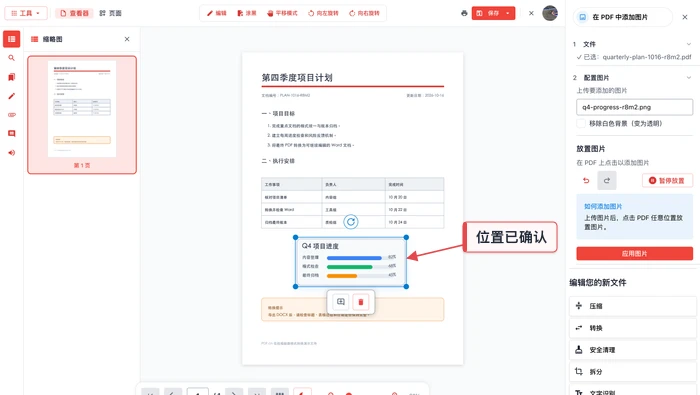
Task: Rotate the page right with 向右旋转
Action: tap(364, 13)
